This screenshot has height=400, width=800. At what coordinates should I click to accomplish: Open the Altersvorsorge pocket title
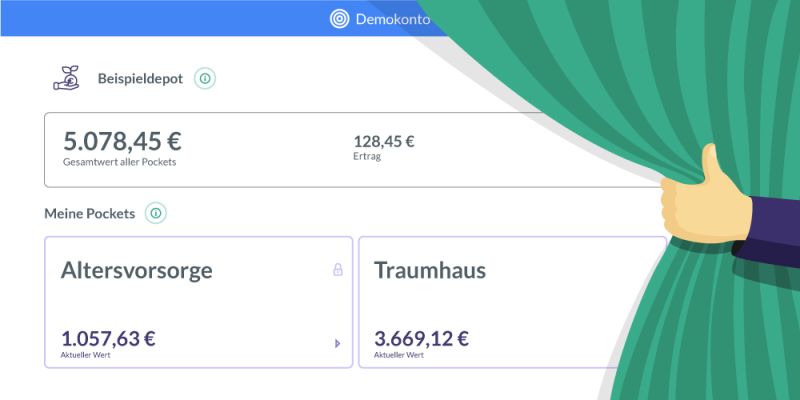pyautogui.click(x=137, y=270)
